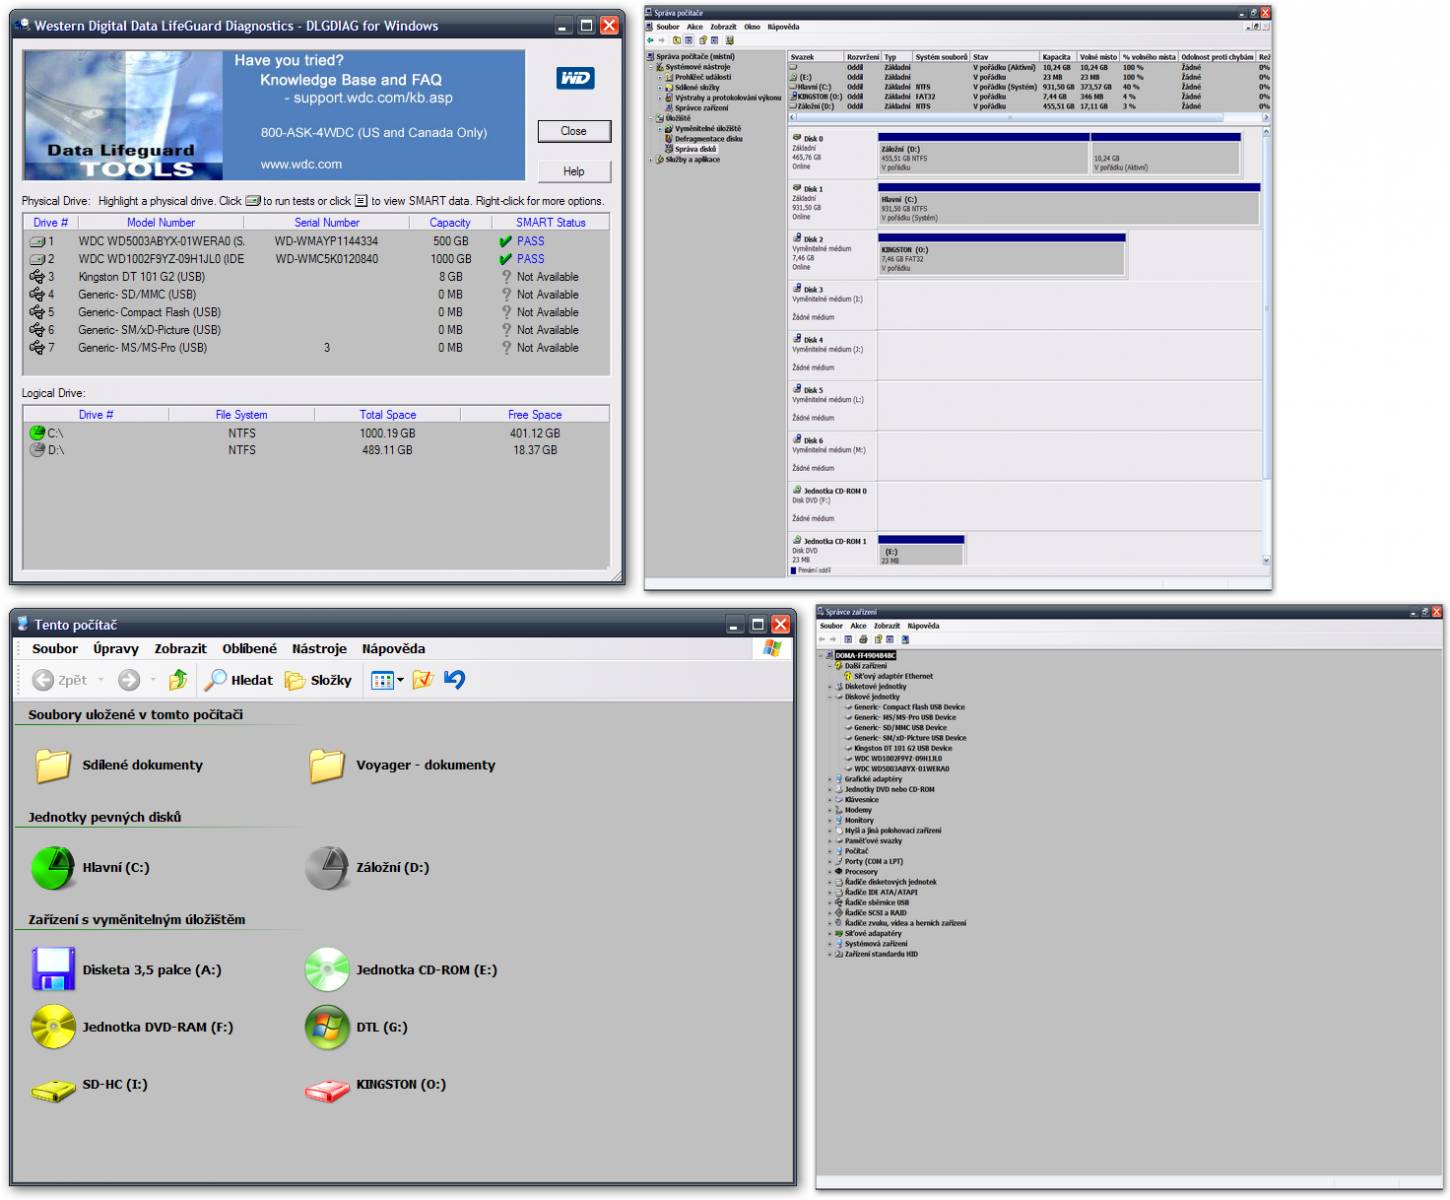Open Záložní (D:) drive
The width and height of the screenshot is (1450, 1200).
tap(367, 868)
